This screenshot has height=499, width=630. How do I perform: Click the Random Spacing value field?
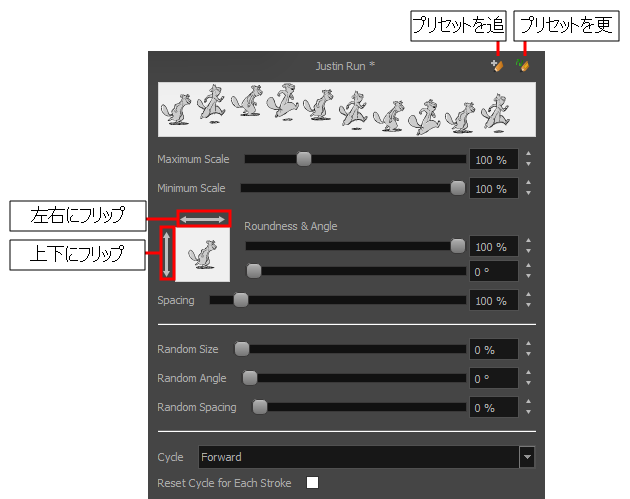(x=494, y=407)
